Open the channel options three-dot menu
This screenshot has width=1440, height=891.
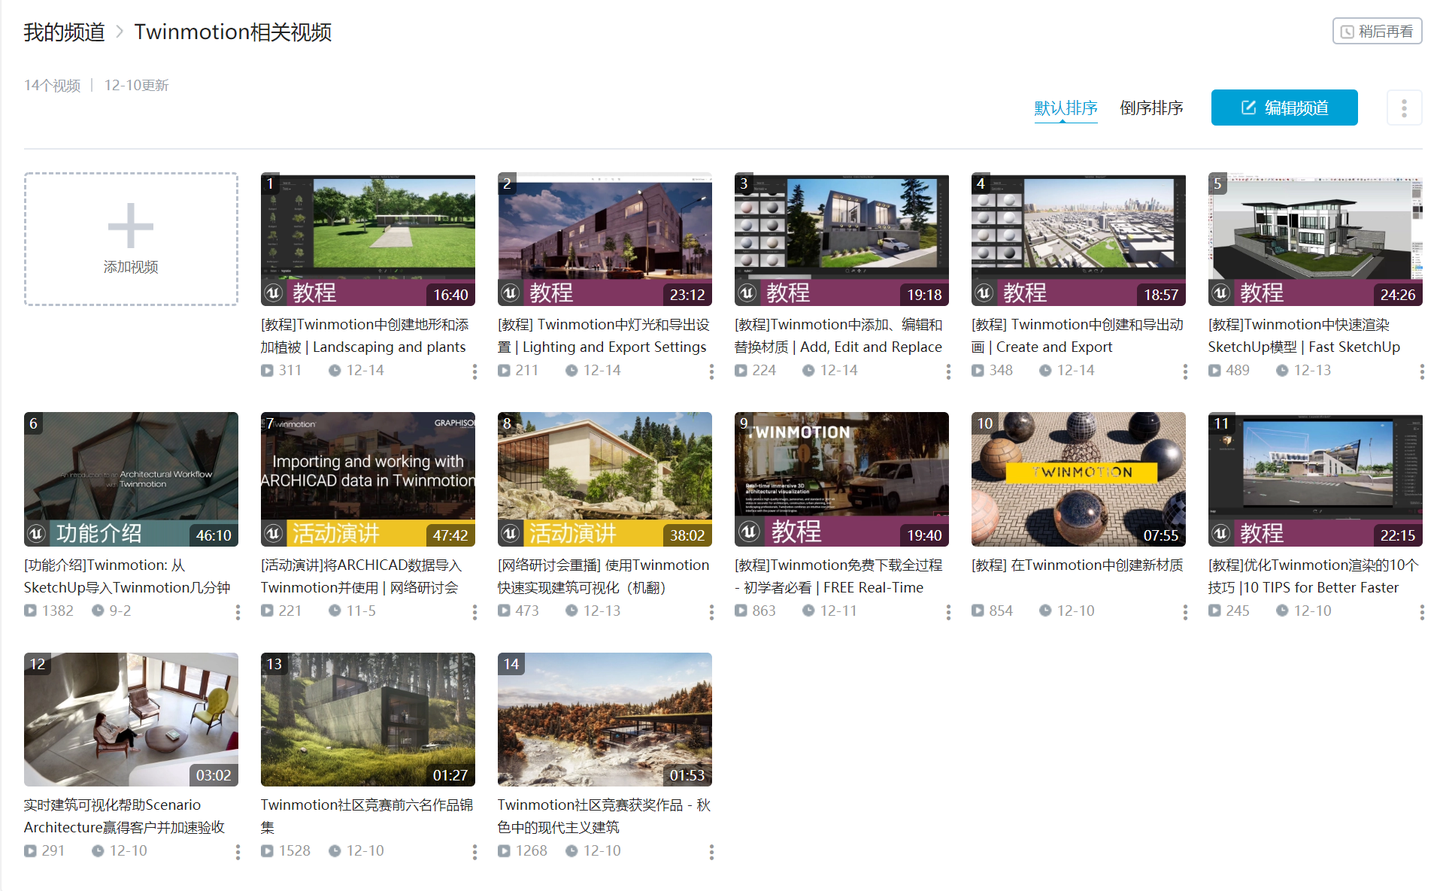(x=1404, y=108)
